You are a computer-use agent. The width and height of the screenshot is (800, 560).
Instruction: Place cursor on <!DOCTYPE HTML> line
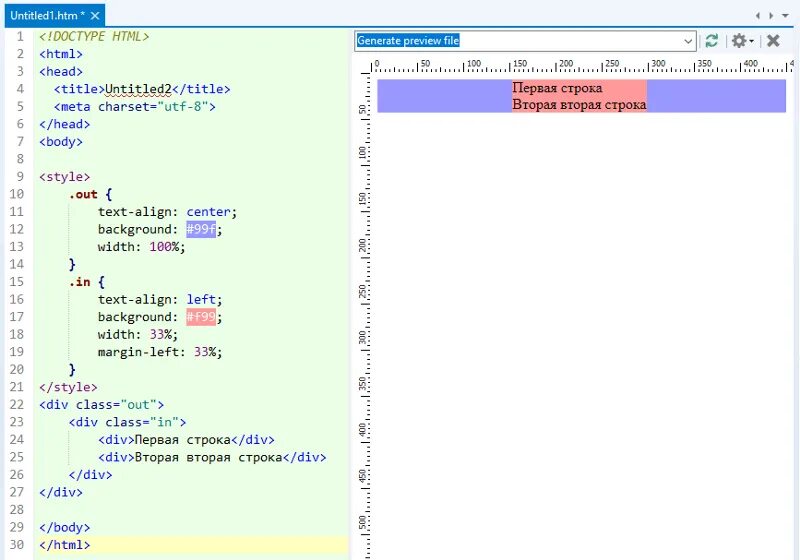94,37
